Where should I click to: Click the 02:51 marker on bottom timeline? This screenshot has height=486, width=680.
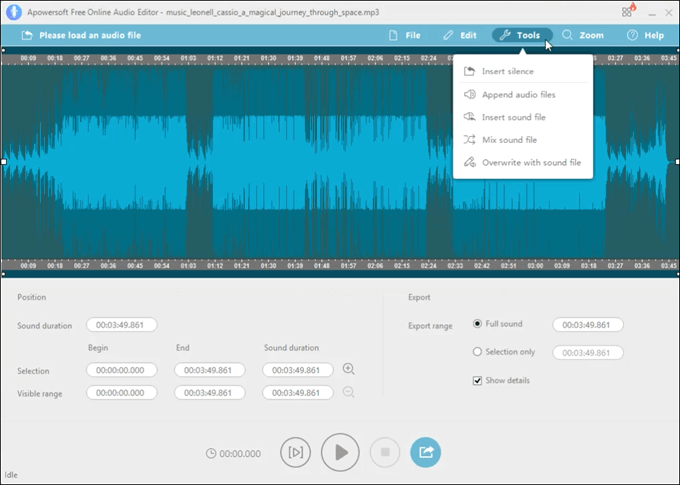(x=509, y=266)
